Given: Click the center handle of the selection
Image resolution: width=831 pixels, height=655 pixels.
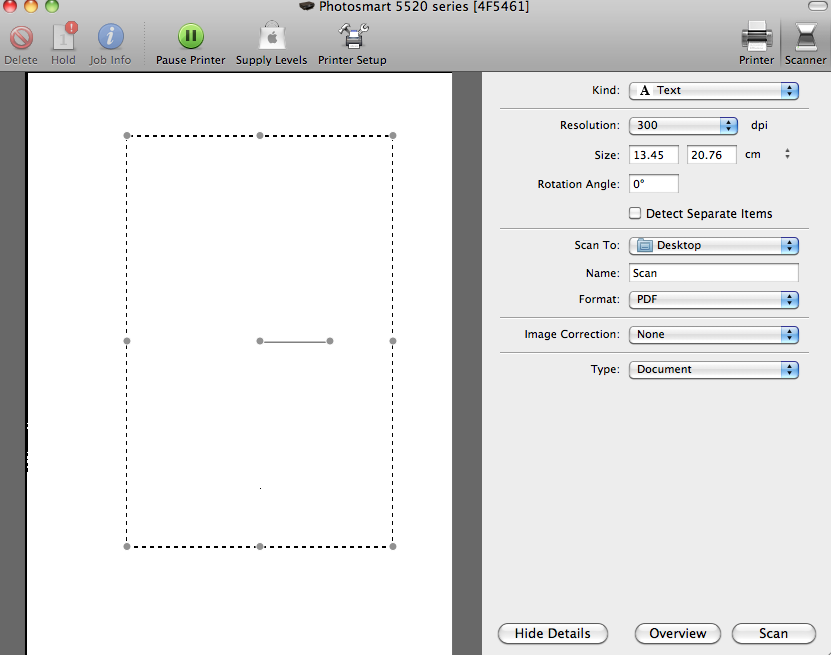Looking at the screenshot, I should [260, 341].
